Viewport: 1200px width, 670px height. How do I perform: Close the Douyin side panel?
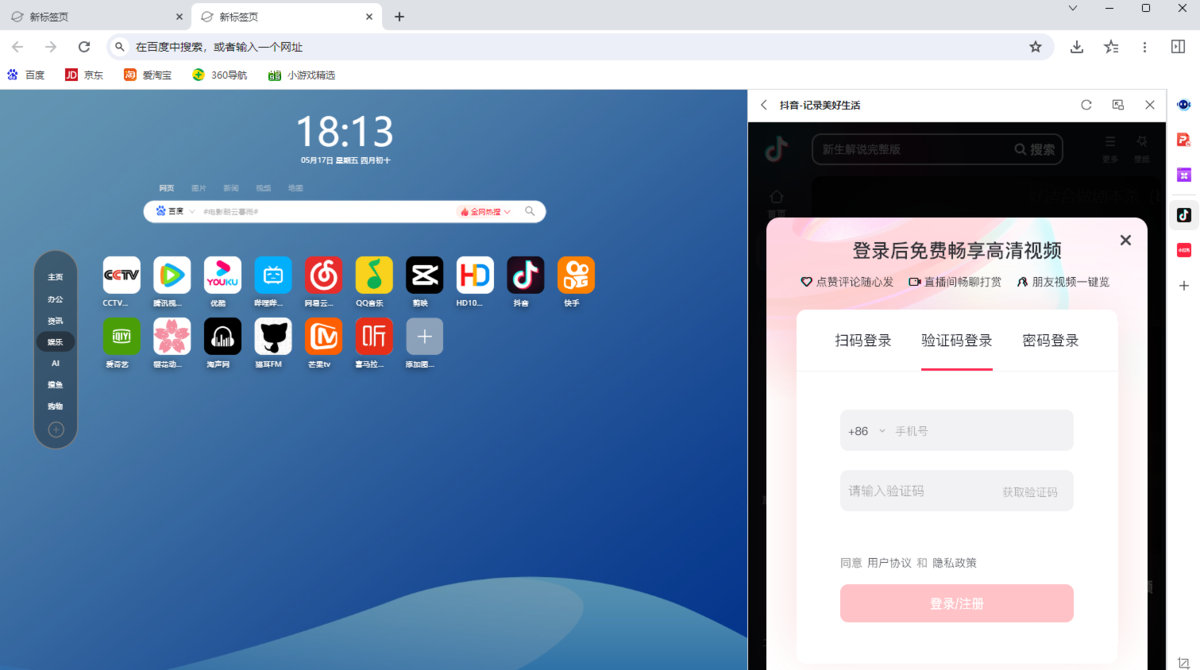coord(1150,105)
